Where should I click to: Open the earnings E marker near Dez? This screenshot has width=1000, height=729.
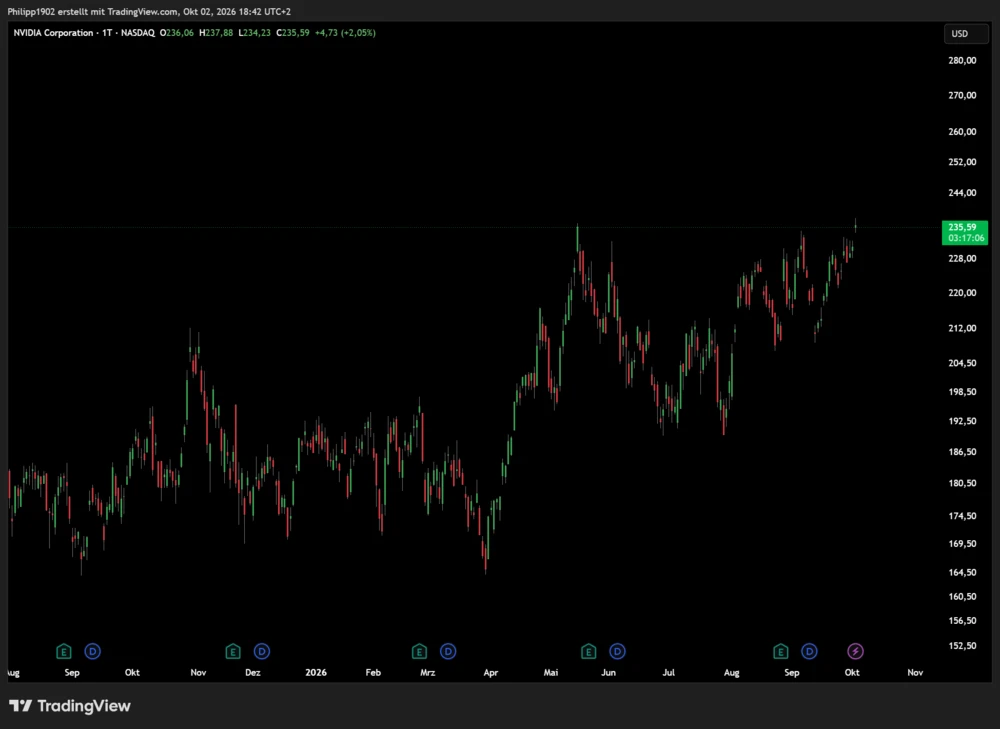(x=233, y=651)
